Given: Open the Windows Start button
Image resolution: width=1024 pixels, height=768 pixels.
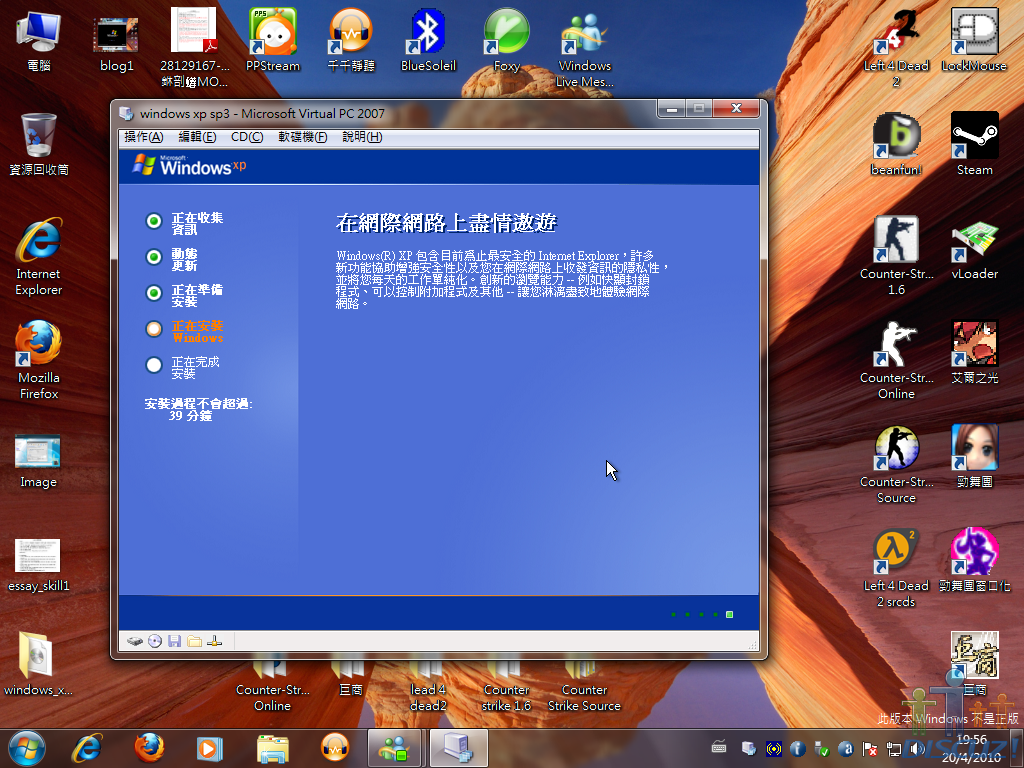Looking at the screenshot, I should coord(27,748).
